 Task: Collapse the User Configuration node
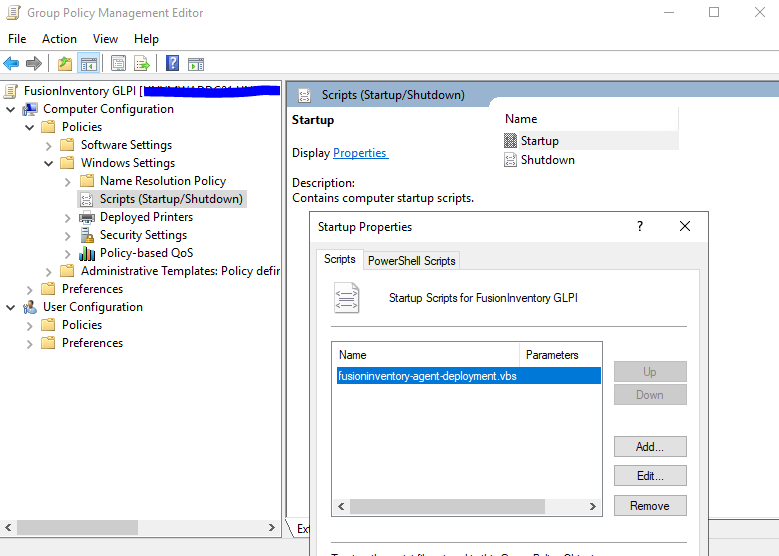[10, 308]
